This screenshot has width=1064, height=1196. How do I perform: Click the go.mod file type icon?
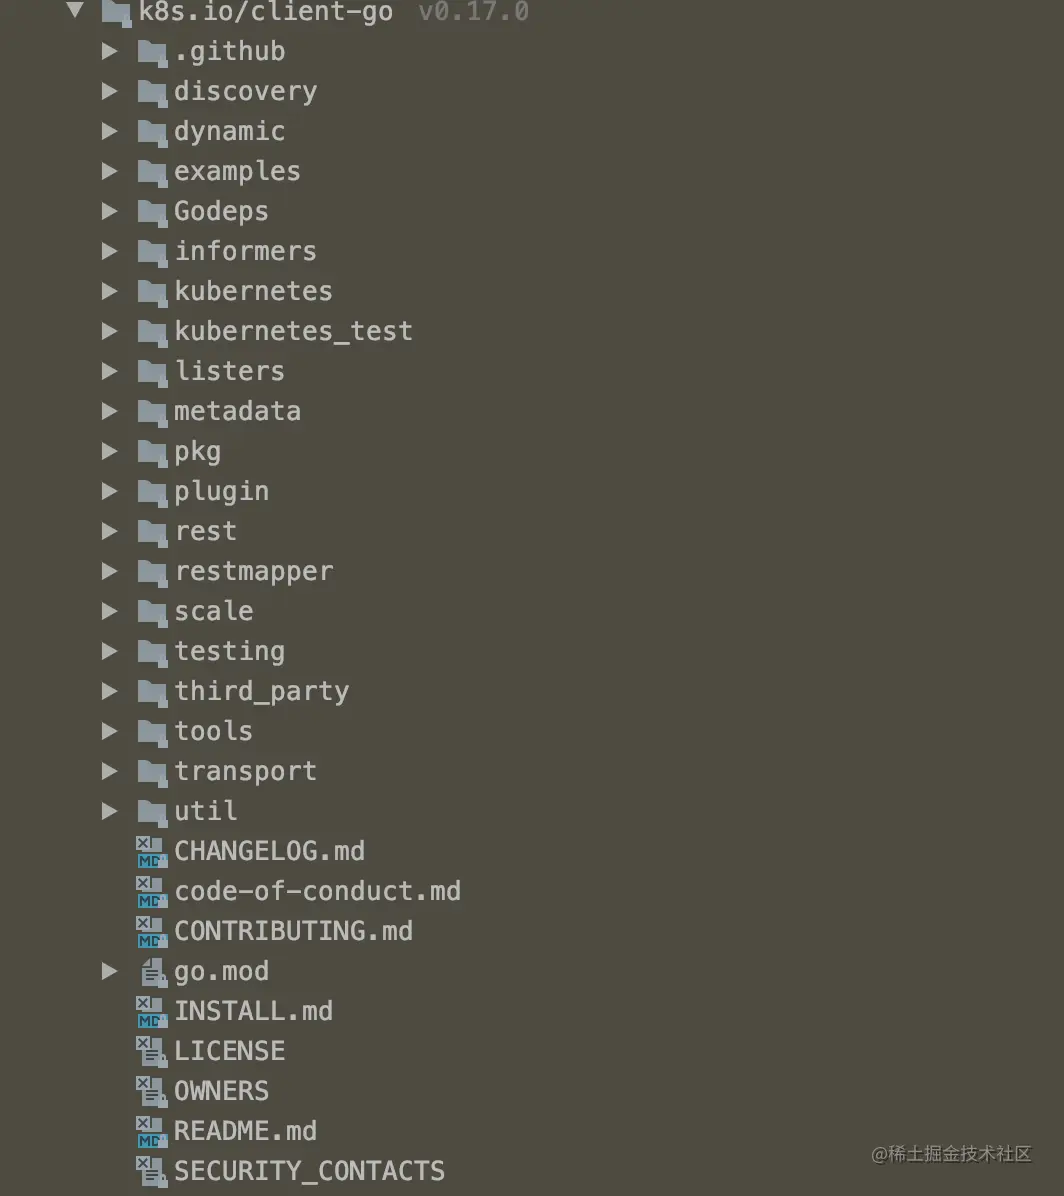151,971
